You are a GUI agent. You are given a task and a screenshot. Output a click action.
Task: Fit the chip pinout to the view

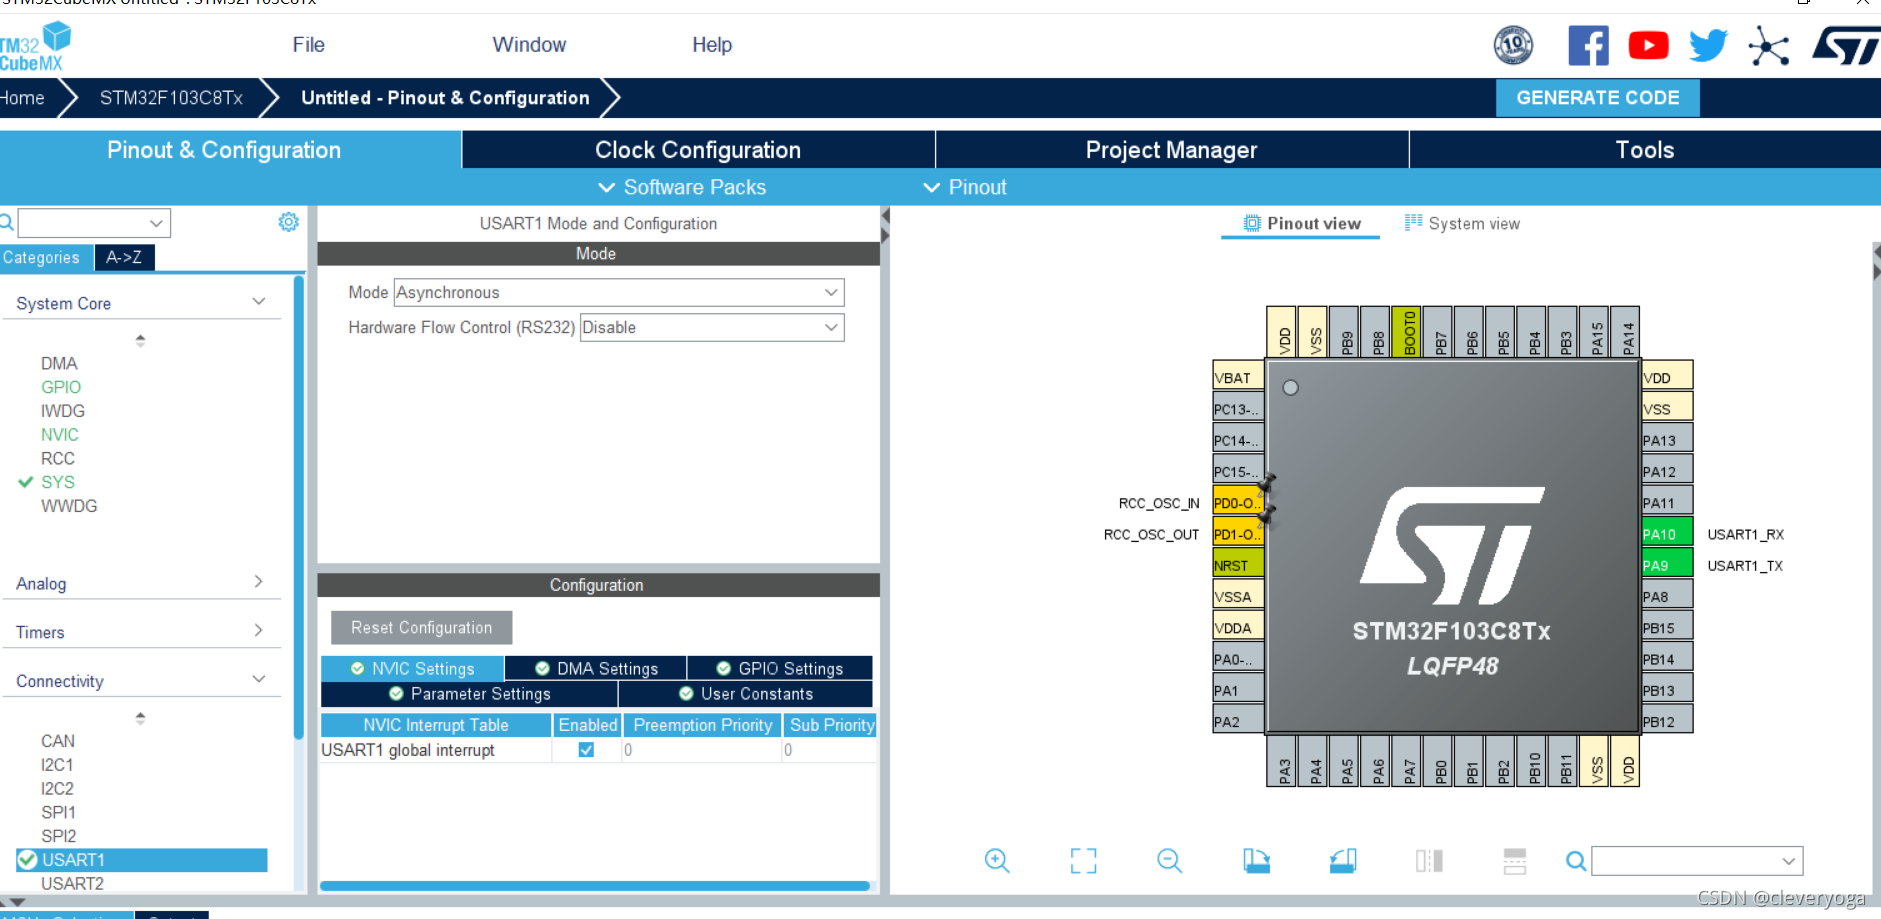(1083, 860)
